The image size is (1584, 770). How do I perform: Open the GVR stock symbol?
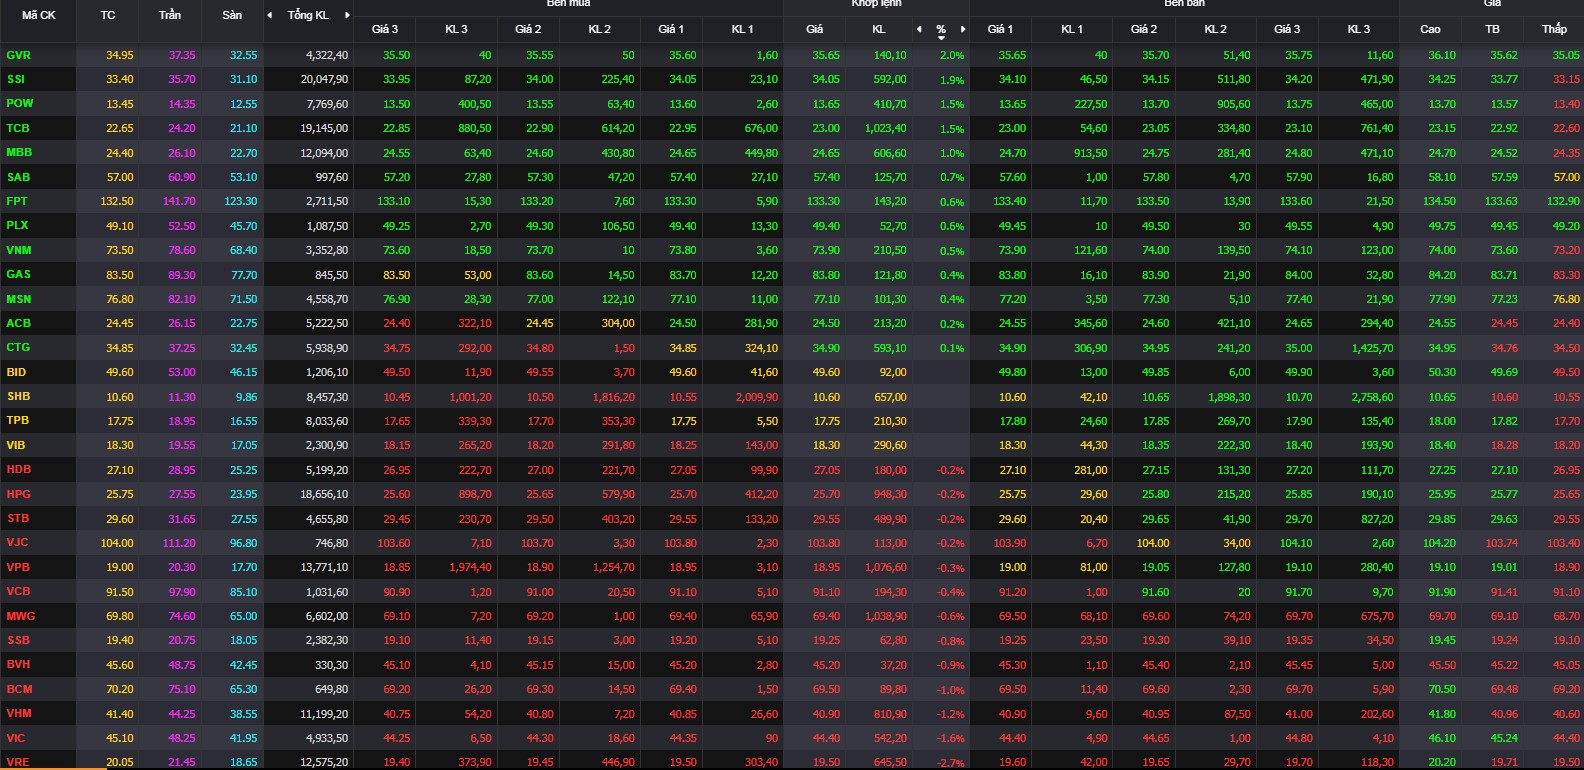(x=18, y=55)
